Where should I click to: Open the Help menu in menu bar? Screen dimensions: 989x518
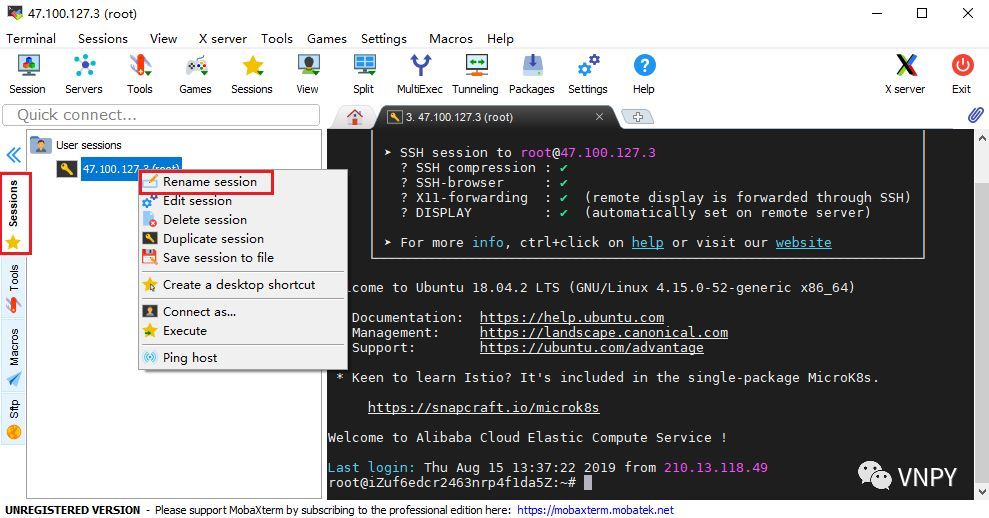click(500, 38)
